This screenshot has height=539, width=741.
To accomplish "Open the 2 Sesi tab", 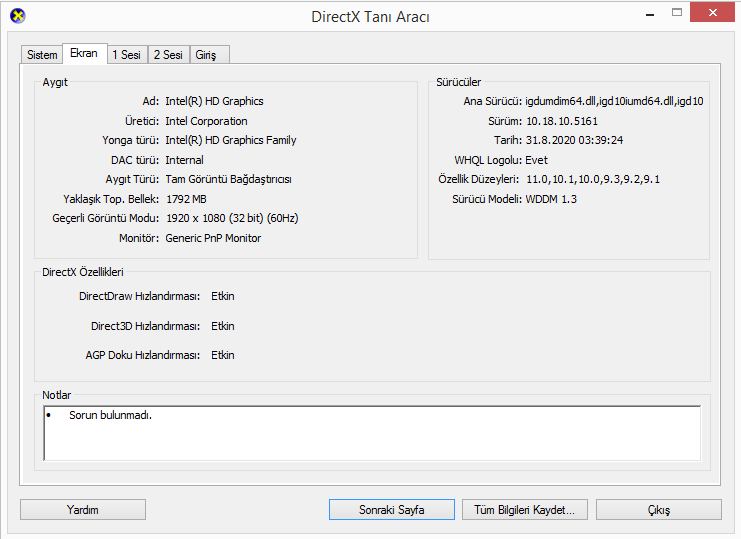I will [x=168, y=55].
